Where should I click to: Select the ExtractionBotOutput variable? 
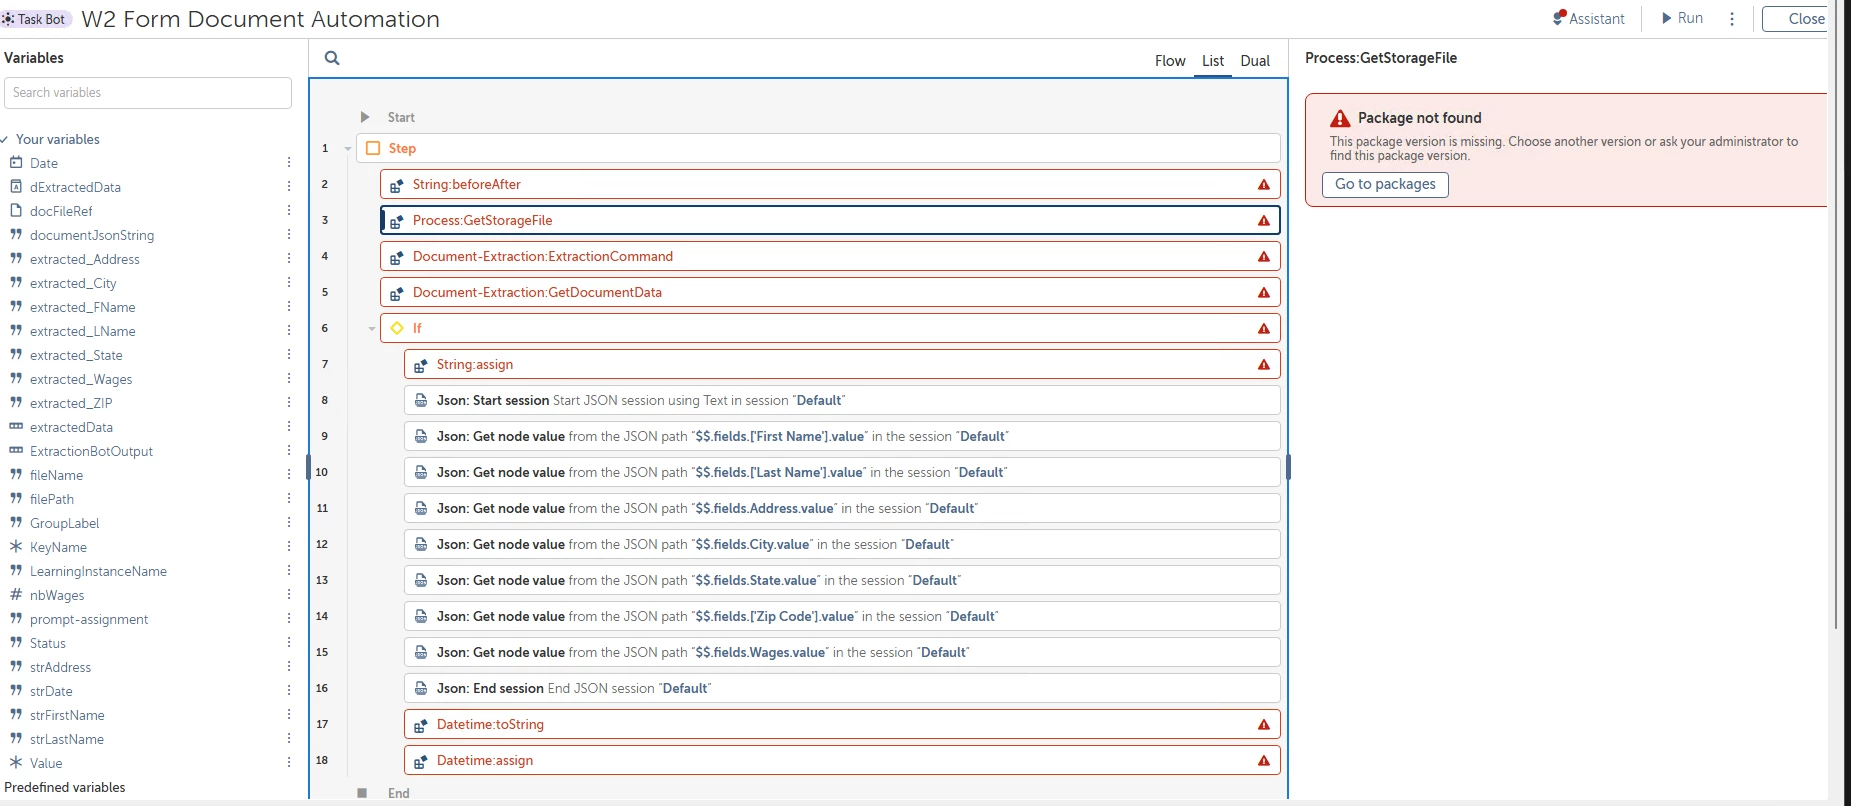click(91, 451)
